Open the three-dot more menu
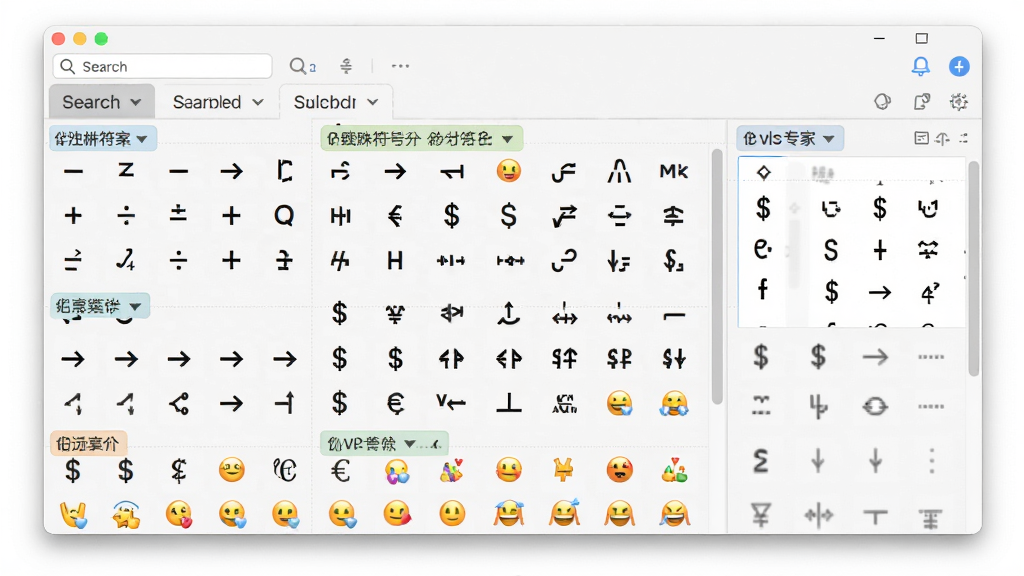This screenshot has width=1024, height=576. (400, 66)
